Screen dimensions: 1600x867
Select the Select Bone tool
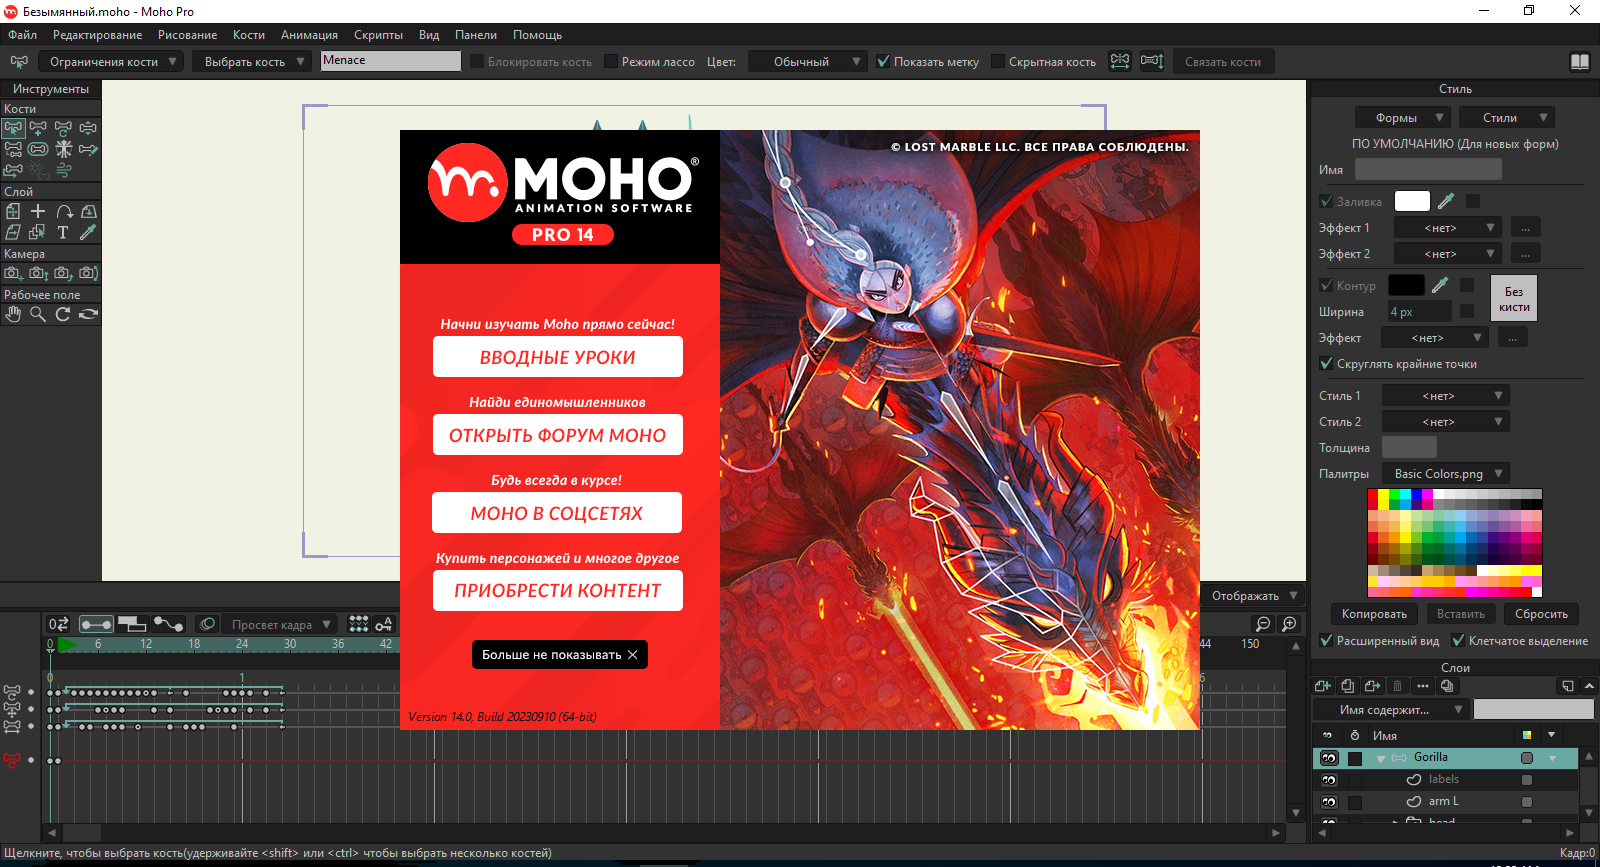pos(13,128)
